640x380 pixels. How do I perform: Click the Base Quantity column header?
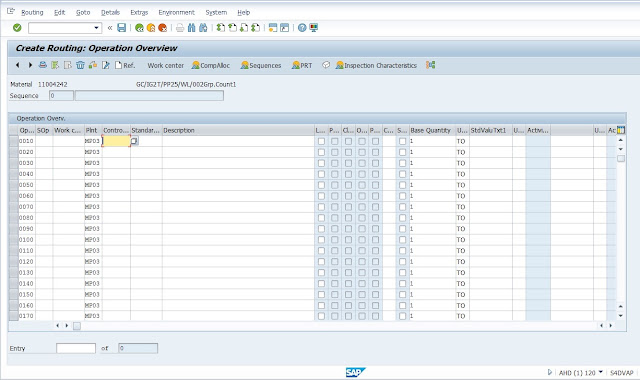432,130
